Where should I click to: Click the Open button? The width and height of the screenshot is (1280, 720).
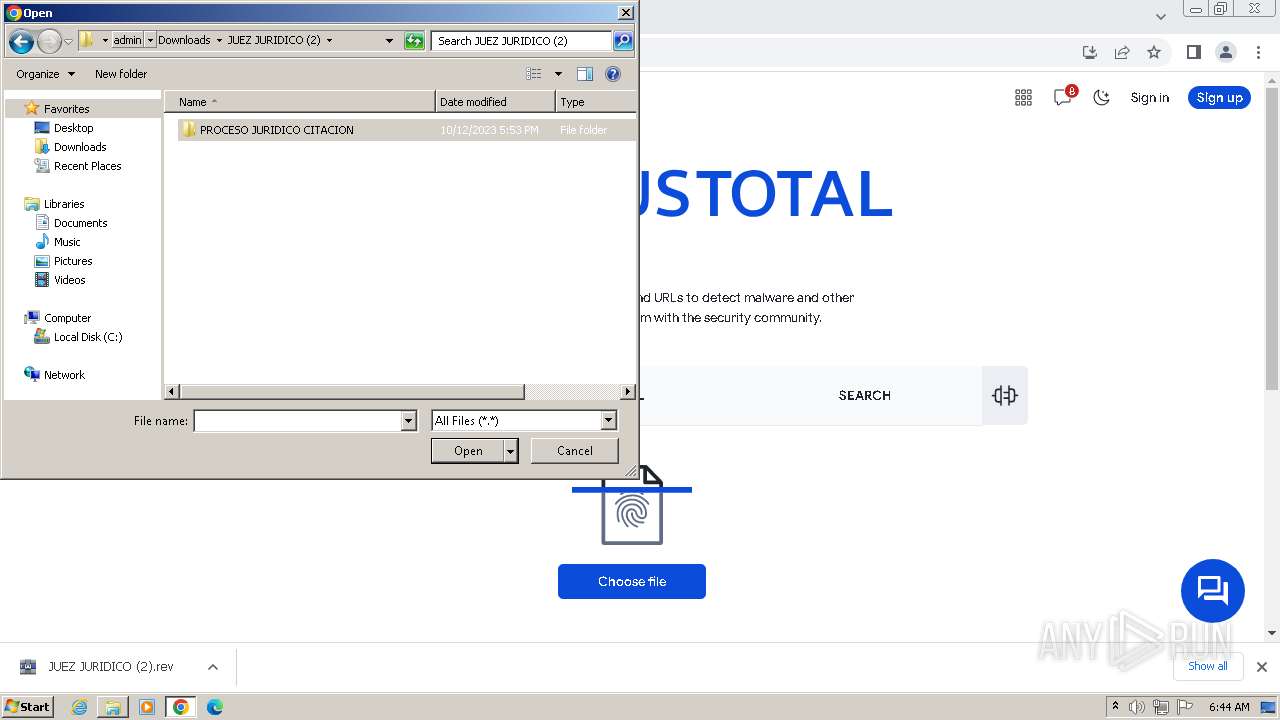click(468, 451)
